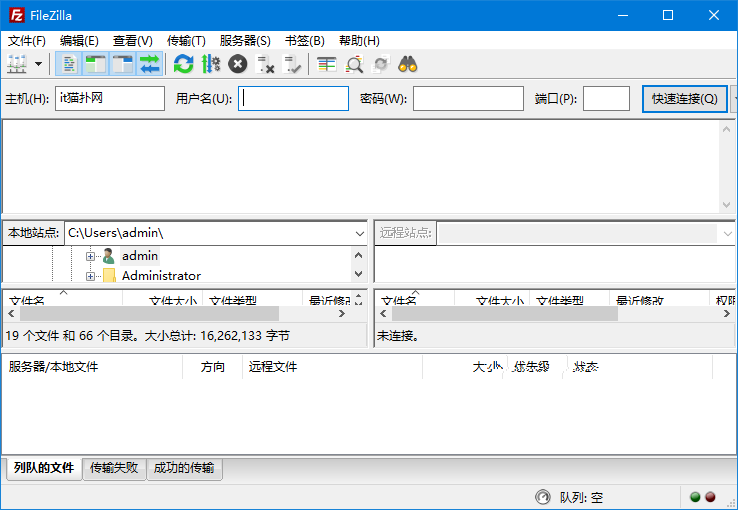The width and height of the screenshot is (738, 510).
Task: Click the 端口(P) port field
Action: pos(606,98)
